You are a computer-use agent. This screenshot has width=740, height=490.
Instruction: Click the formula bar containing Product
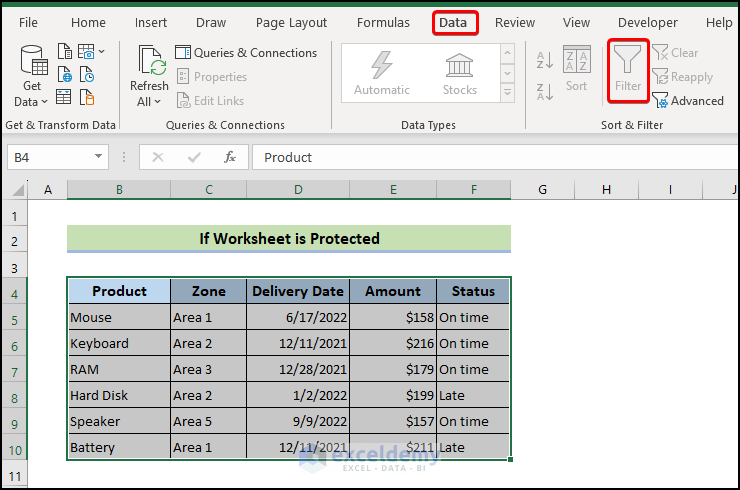point(496,157)
